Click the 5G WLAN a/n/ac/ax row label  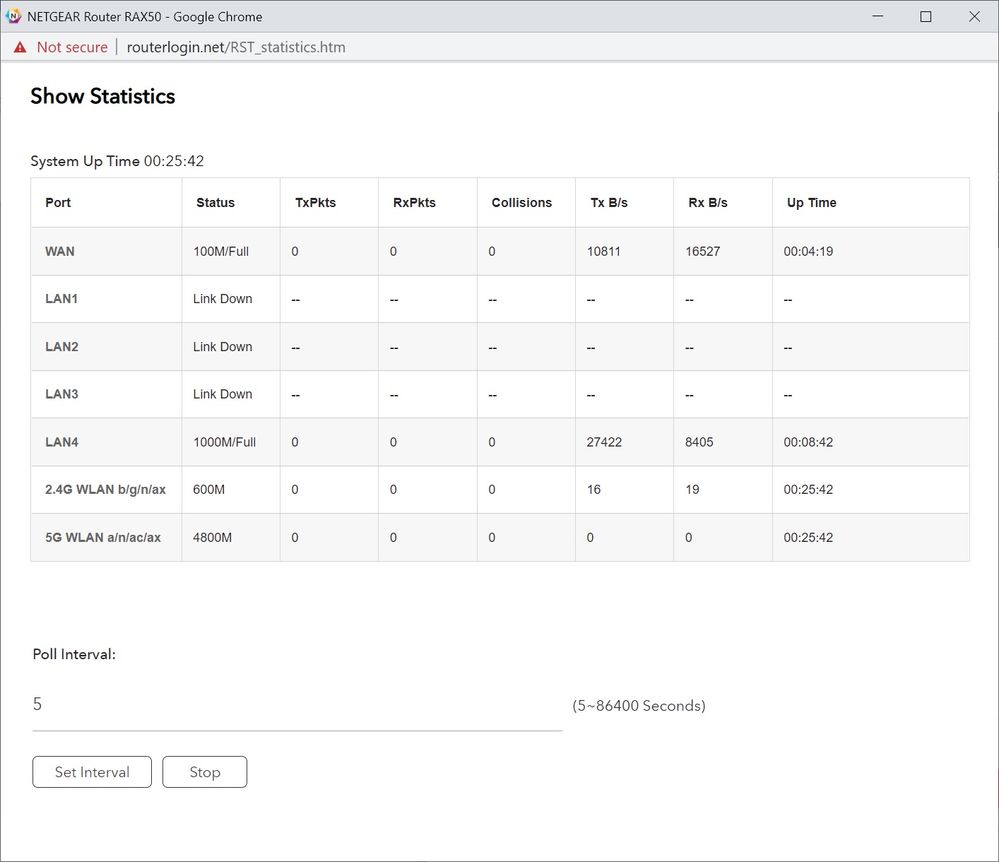[x=103, y=538]
